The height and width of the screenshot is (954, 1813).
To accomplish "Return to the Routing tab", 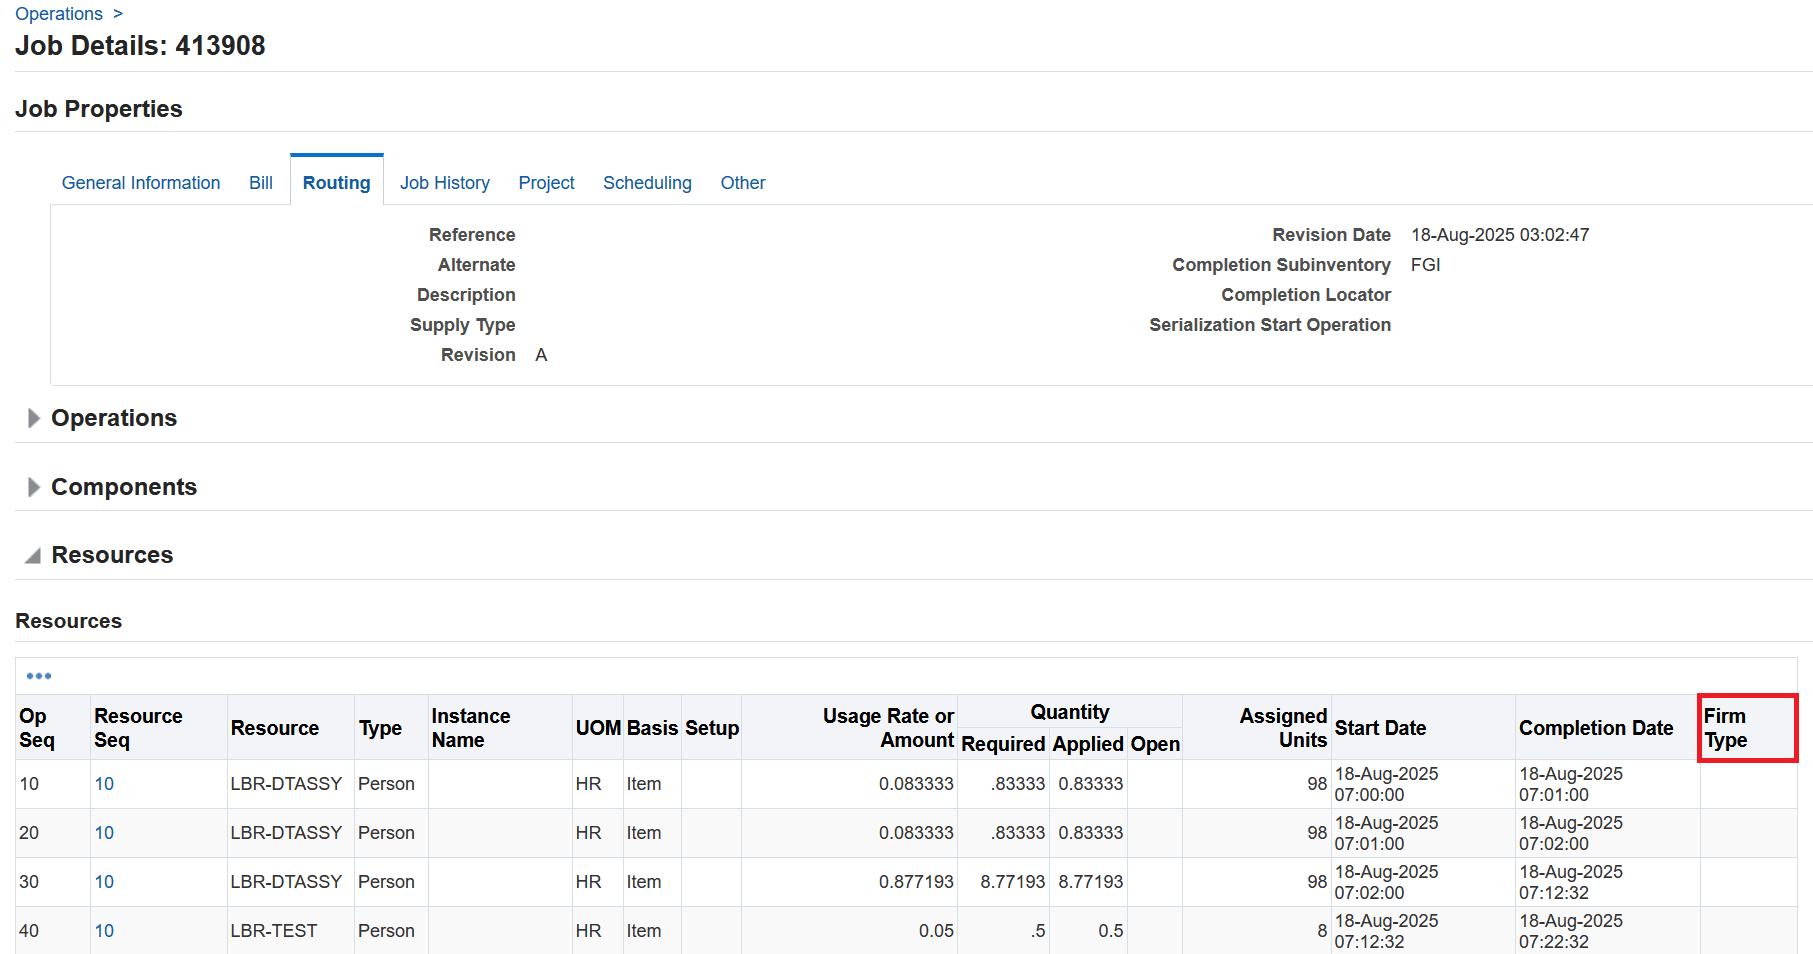I will 336,182.
